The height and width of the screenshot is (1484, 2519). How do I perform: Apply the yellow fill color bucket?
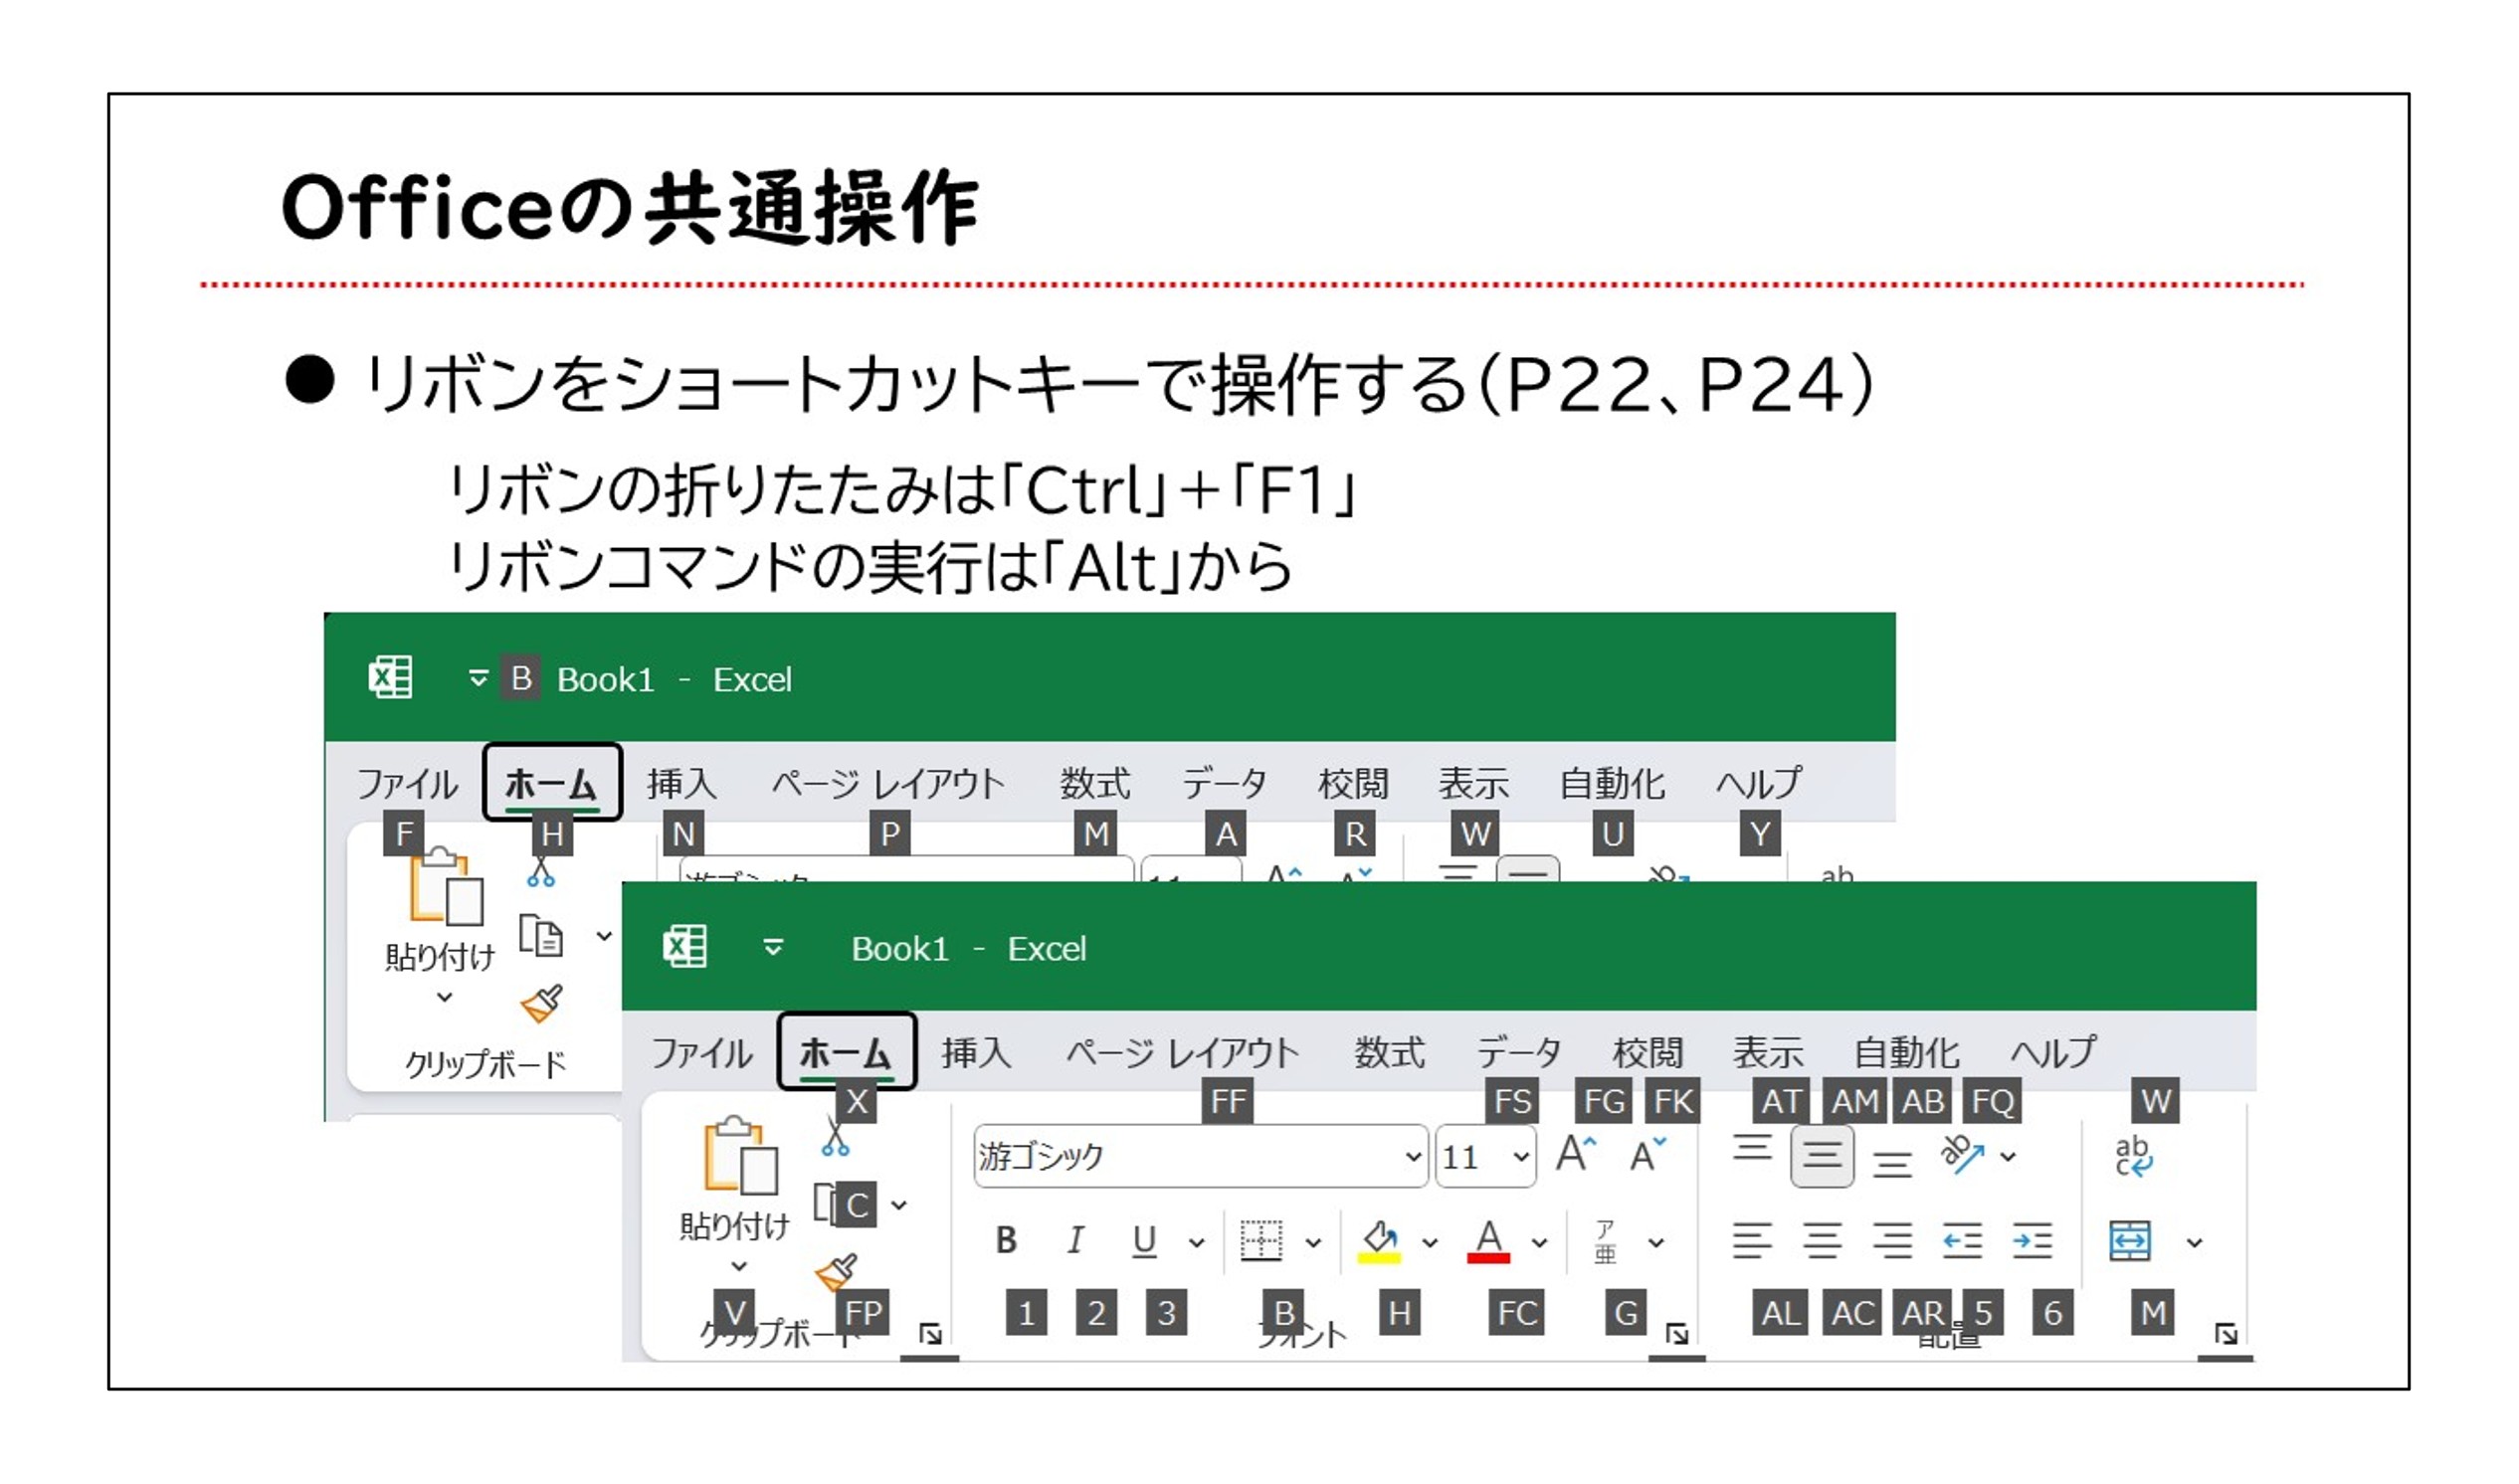pyautogui.click(x=1379, y=1241)
